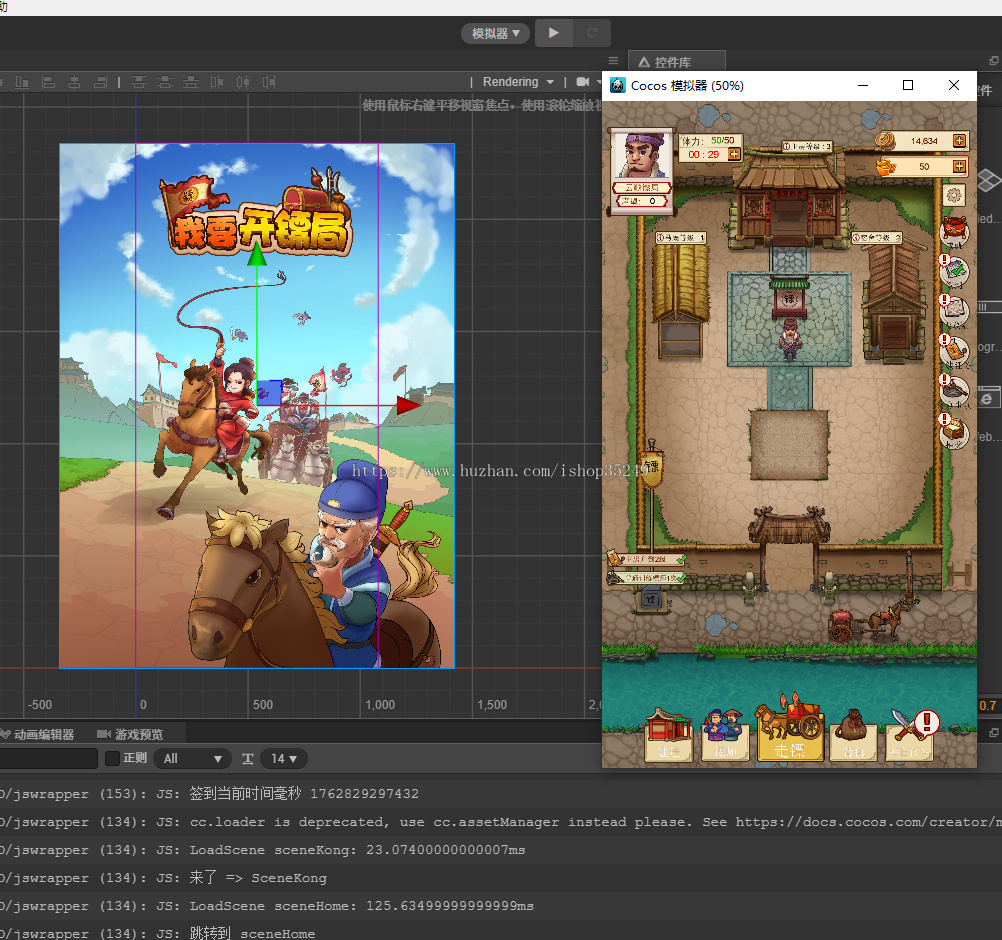This screenshot has height=940, width=1002.
Task: Focus the console filter input field
Action: click(x=49, y=759)
